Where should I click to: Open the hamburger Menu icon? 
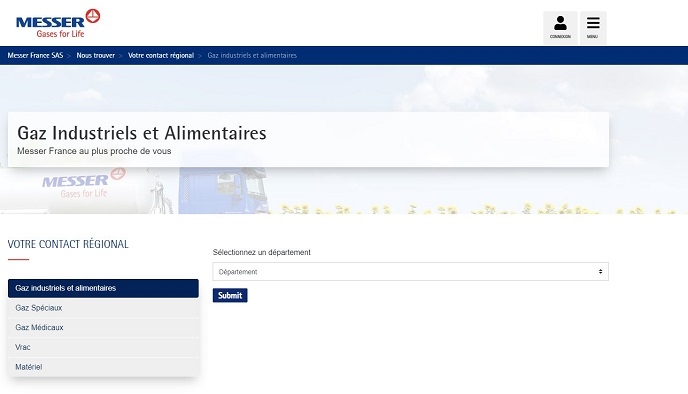tap(593, 28)
